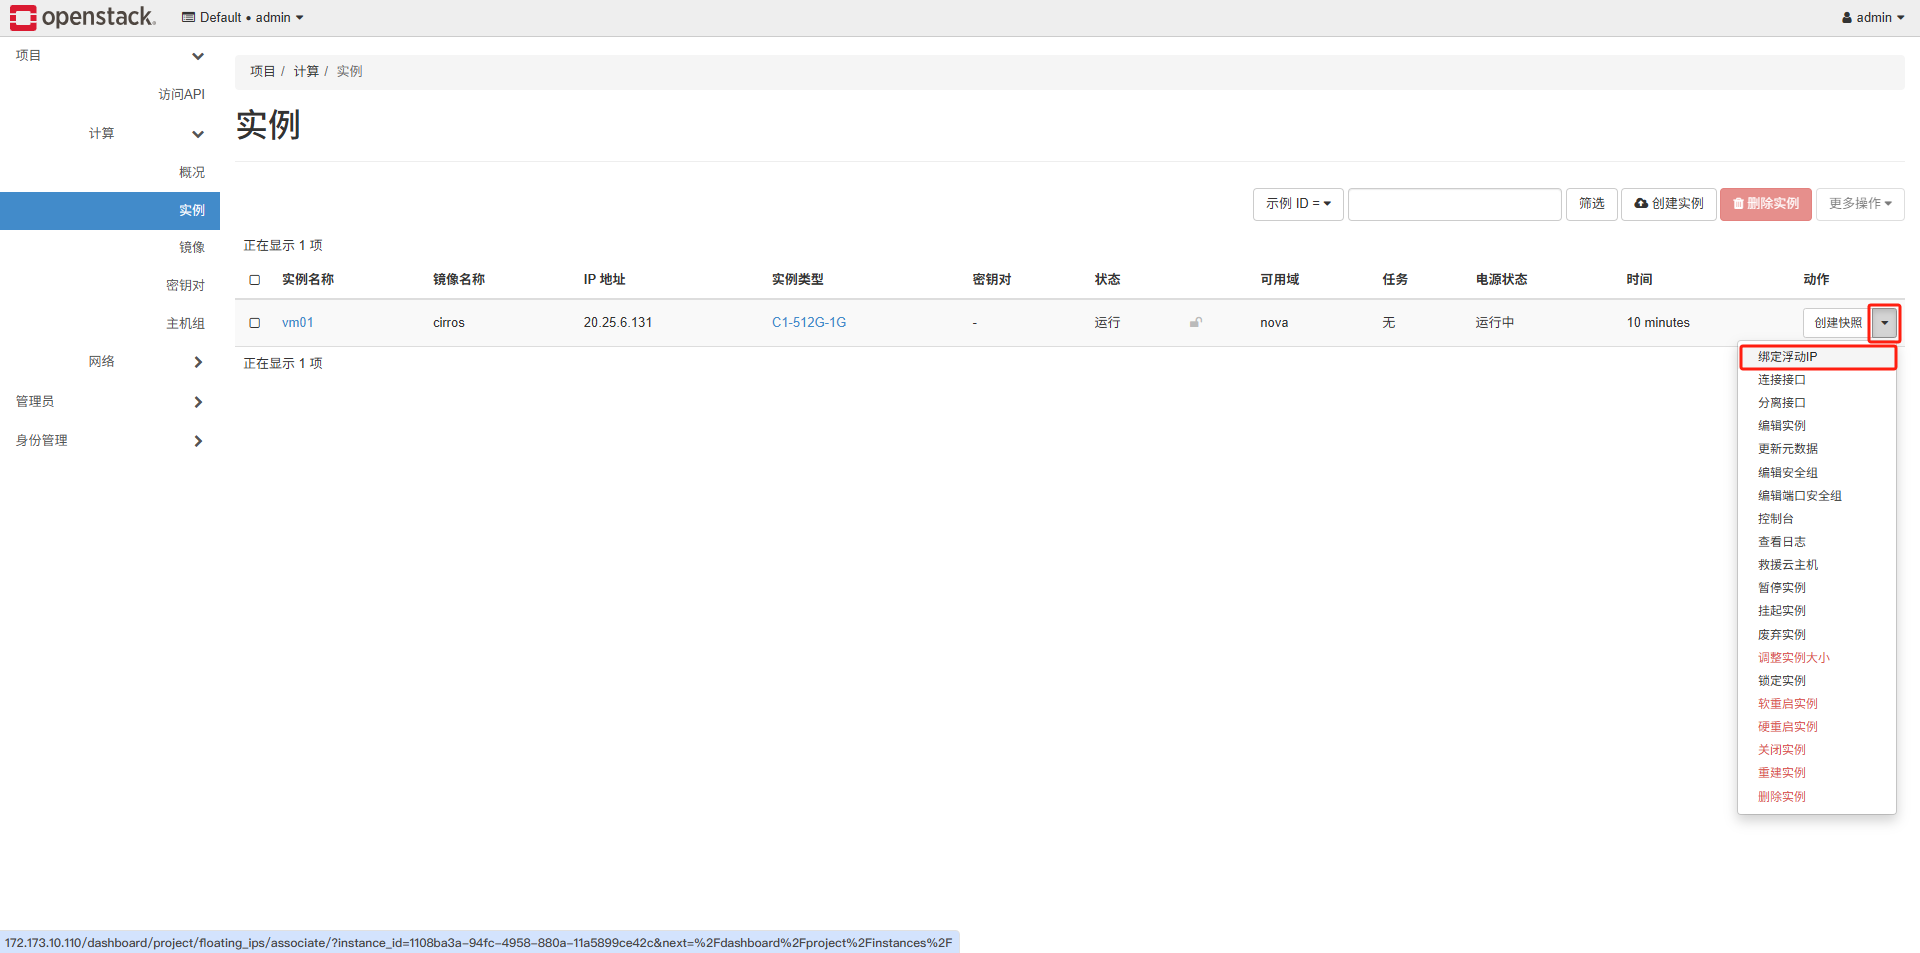Screen dimensions: 1920x953
Task: Open the 示例 ID filter dropdown
Action: coord(1298,204)
